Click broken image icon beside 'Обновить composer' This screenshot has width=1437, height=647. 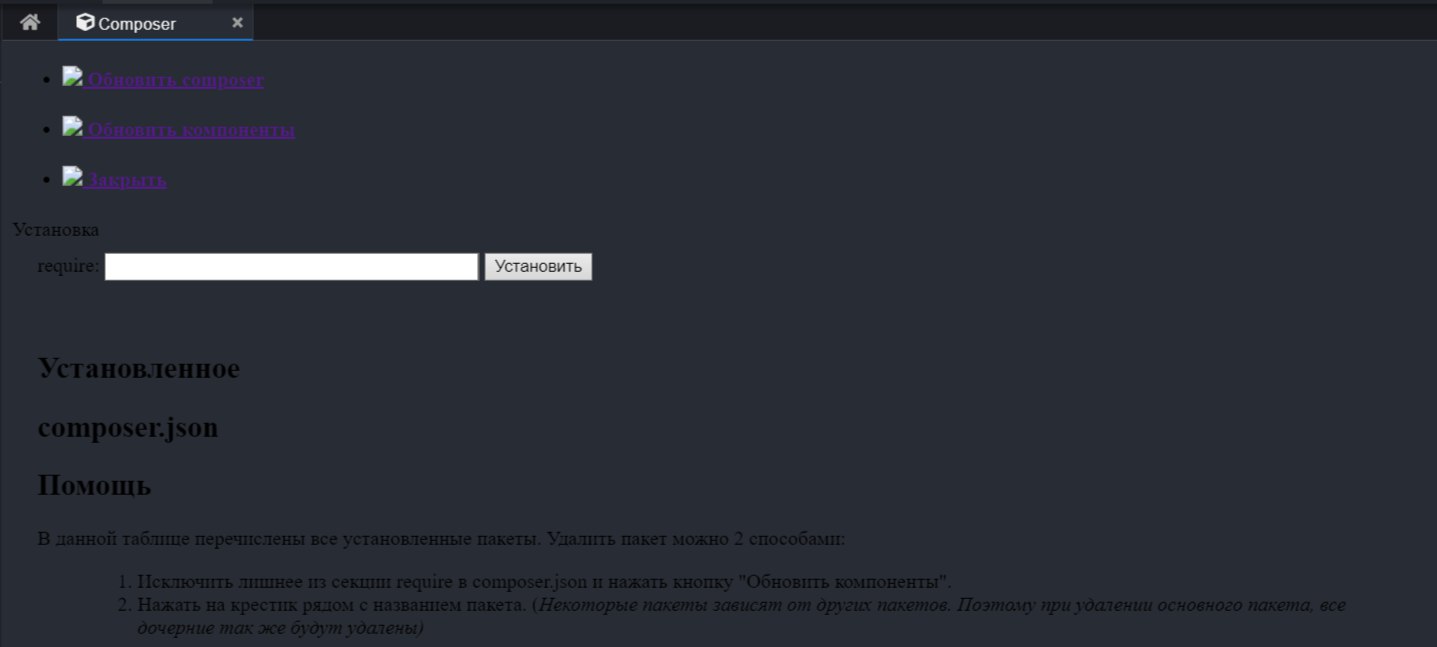(72, 75)
